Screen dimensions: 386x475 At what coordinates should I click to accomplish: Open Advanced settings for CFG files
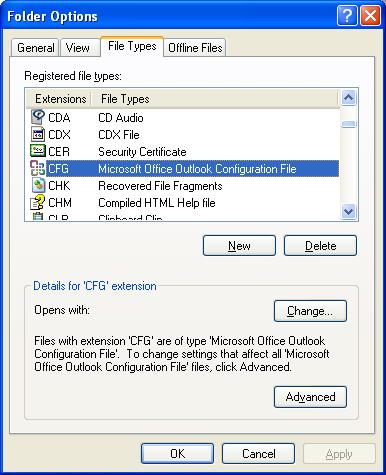pos(310,397)
